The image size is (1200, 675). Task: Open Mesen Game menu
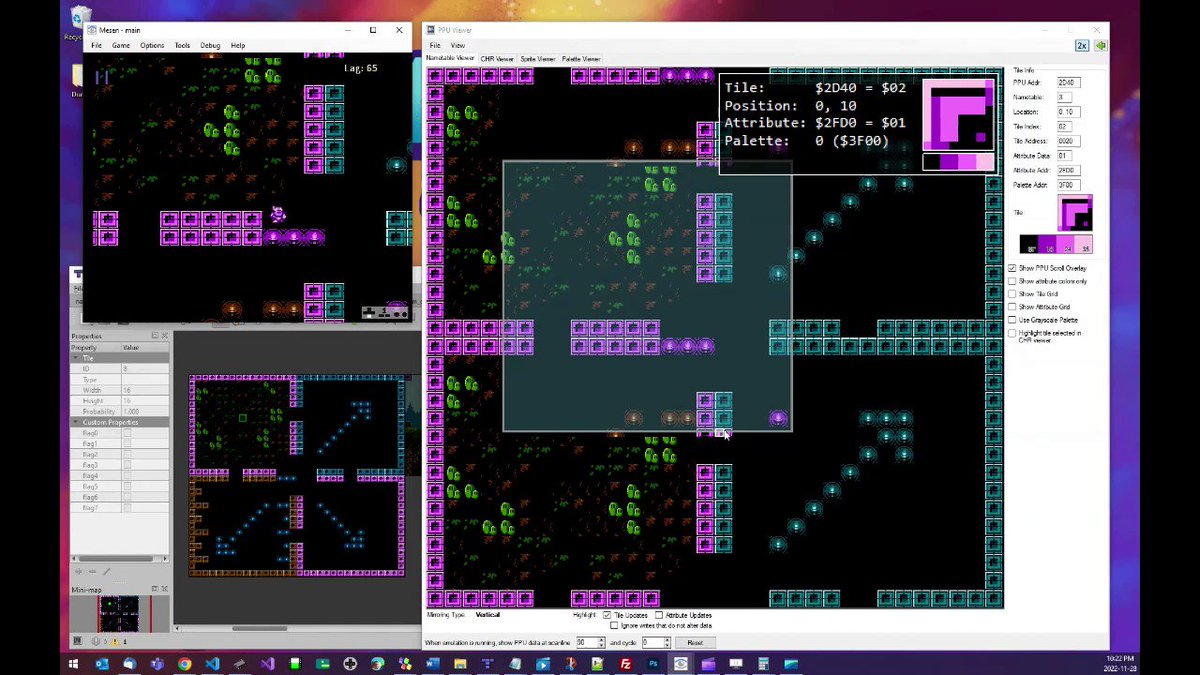coord(121,46)
